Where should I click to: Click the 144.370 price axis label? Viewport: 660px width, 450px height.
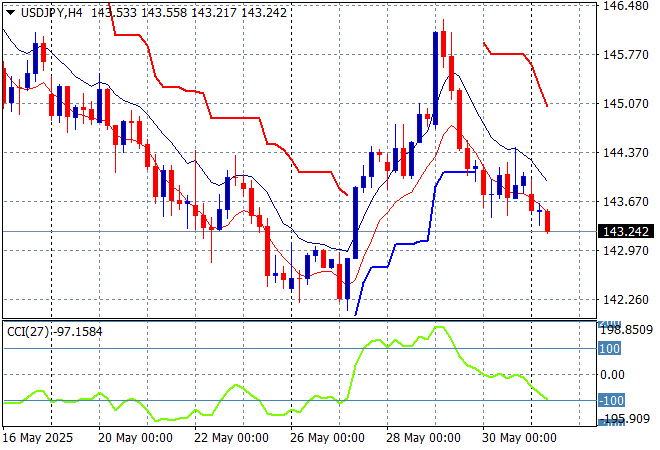[624, 153]
